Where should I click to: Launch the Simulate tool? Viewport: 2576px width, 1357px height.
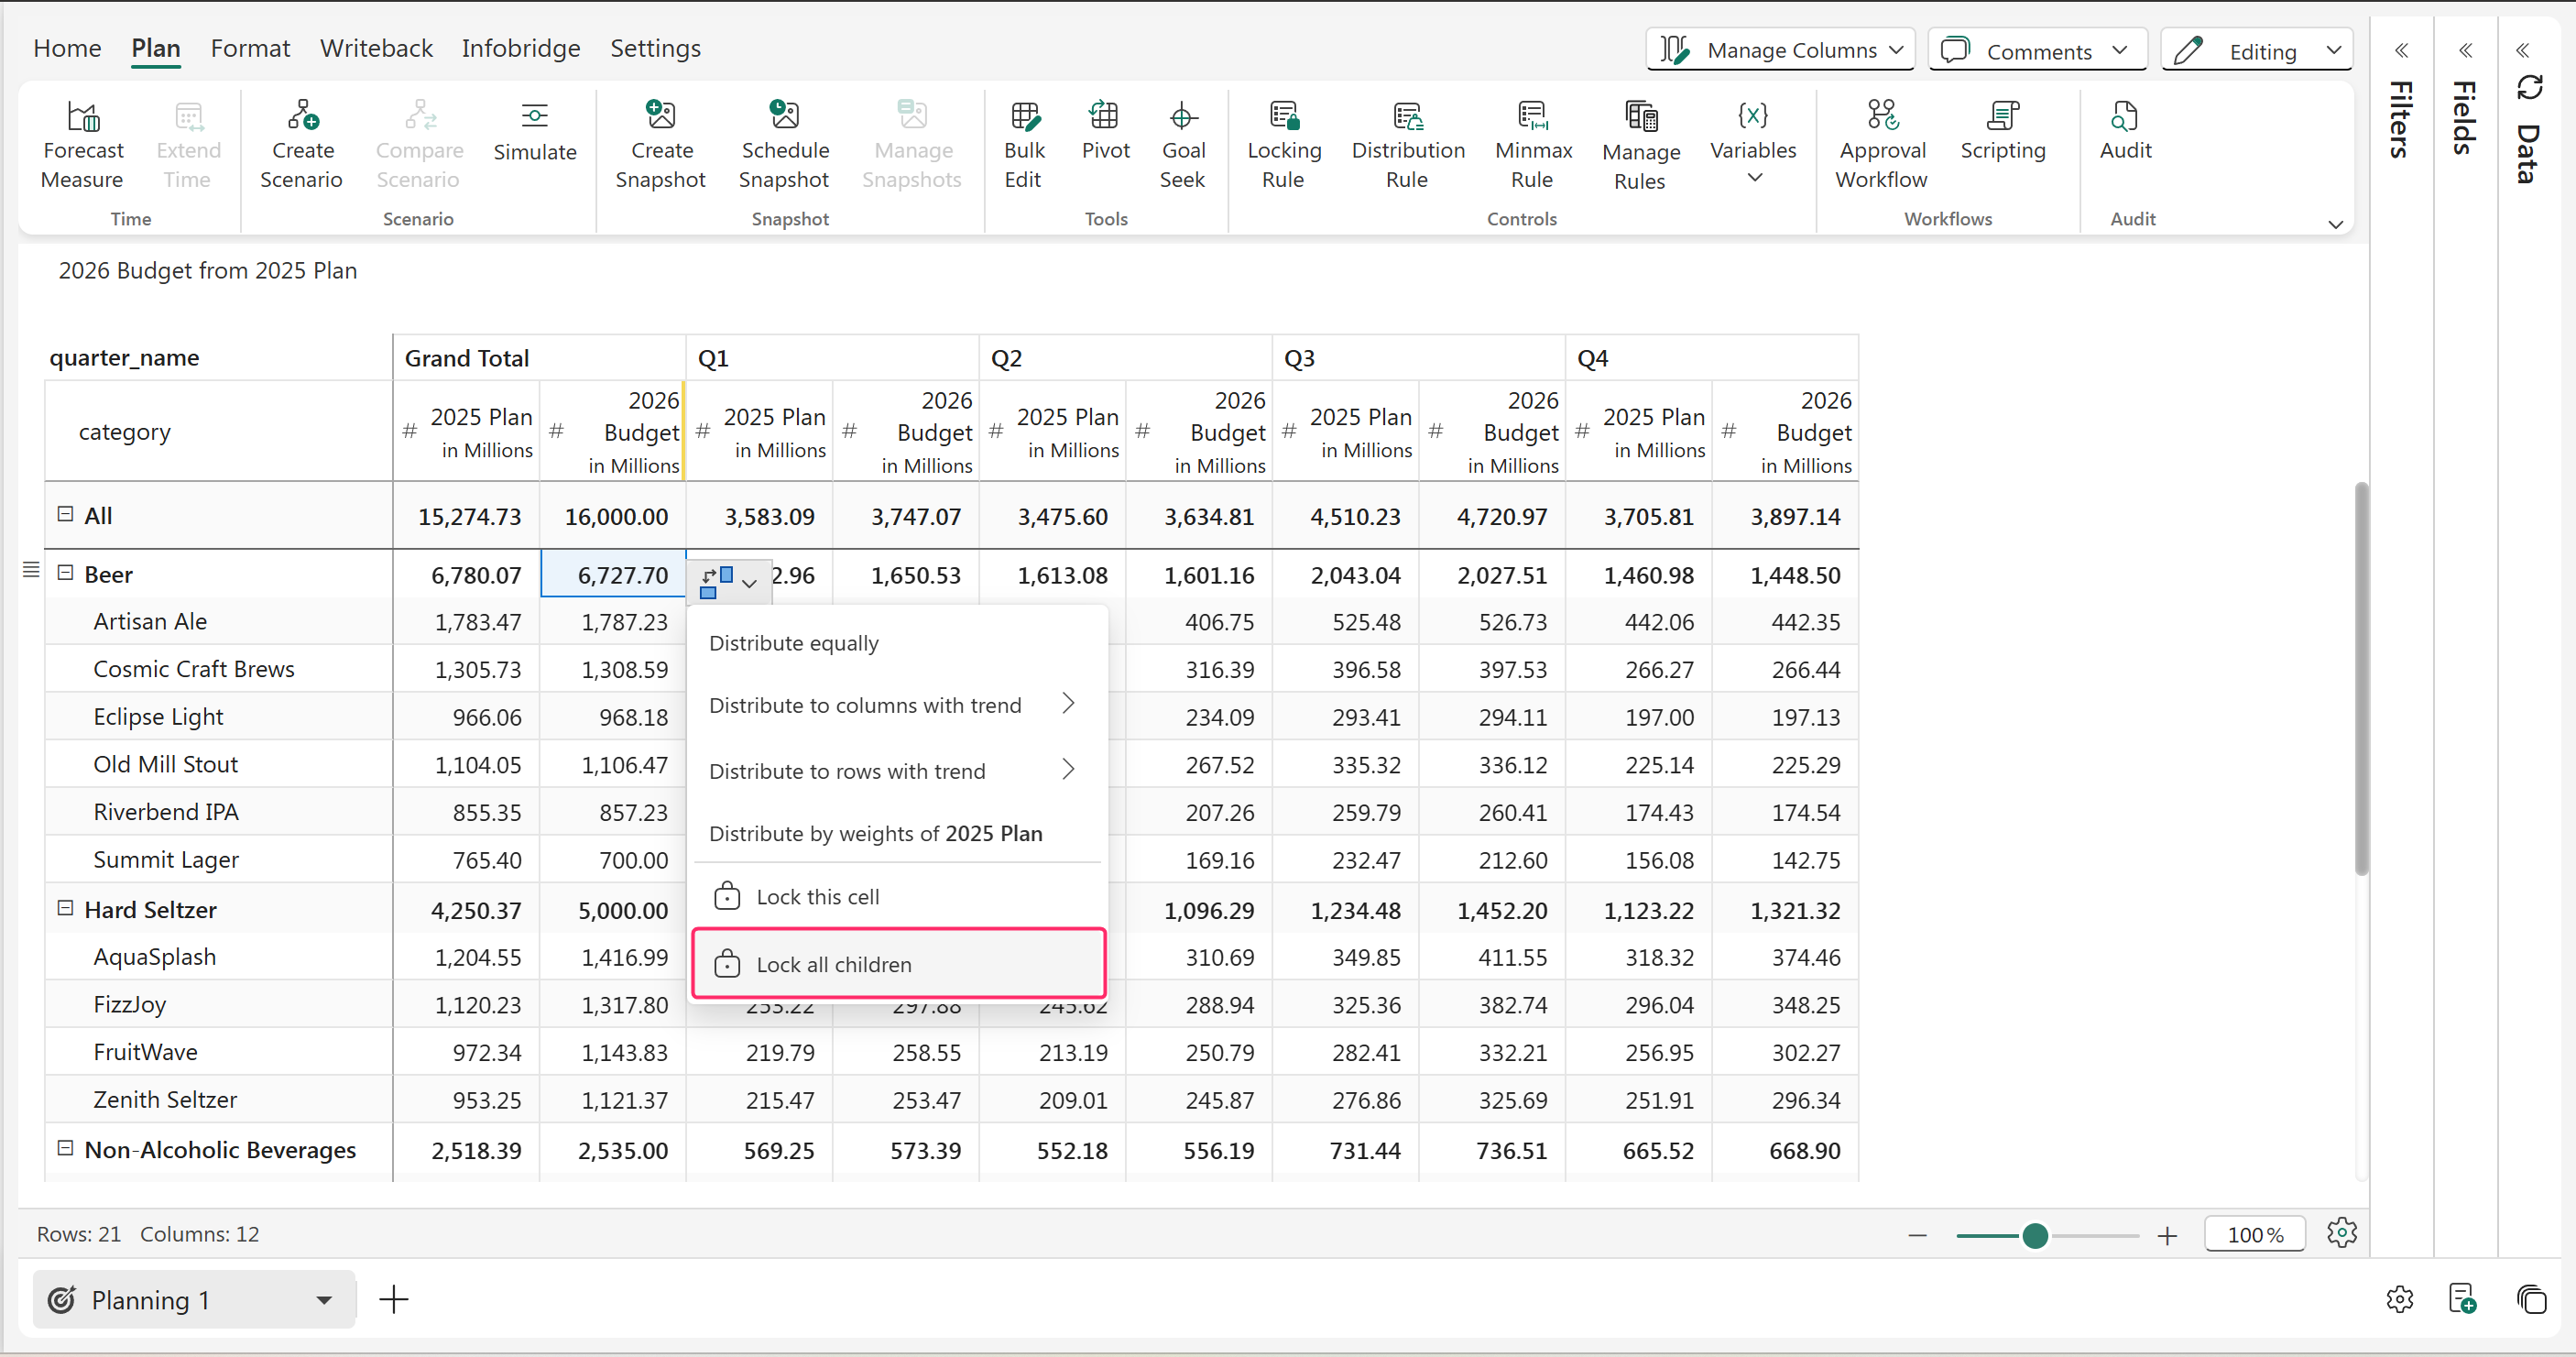click(x=534, y=118)
